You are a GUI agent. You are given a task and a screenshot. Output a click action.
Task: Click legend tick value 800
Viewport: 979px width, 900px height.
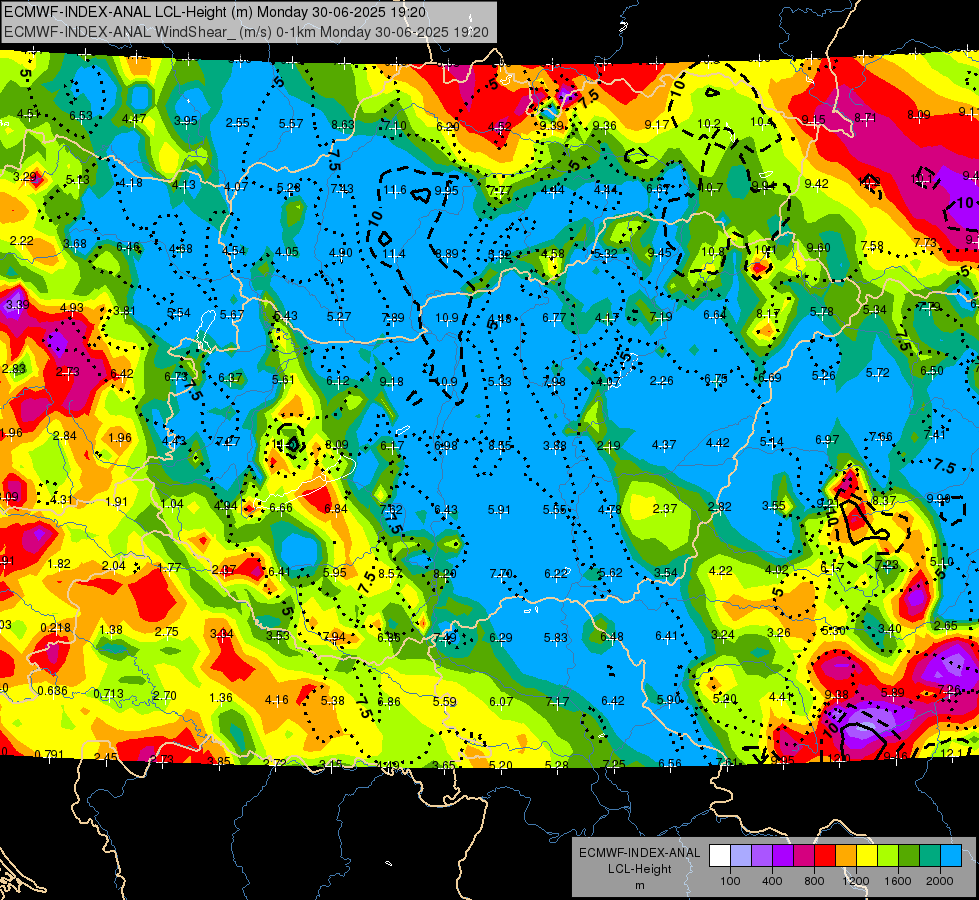click(814, 881)
